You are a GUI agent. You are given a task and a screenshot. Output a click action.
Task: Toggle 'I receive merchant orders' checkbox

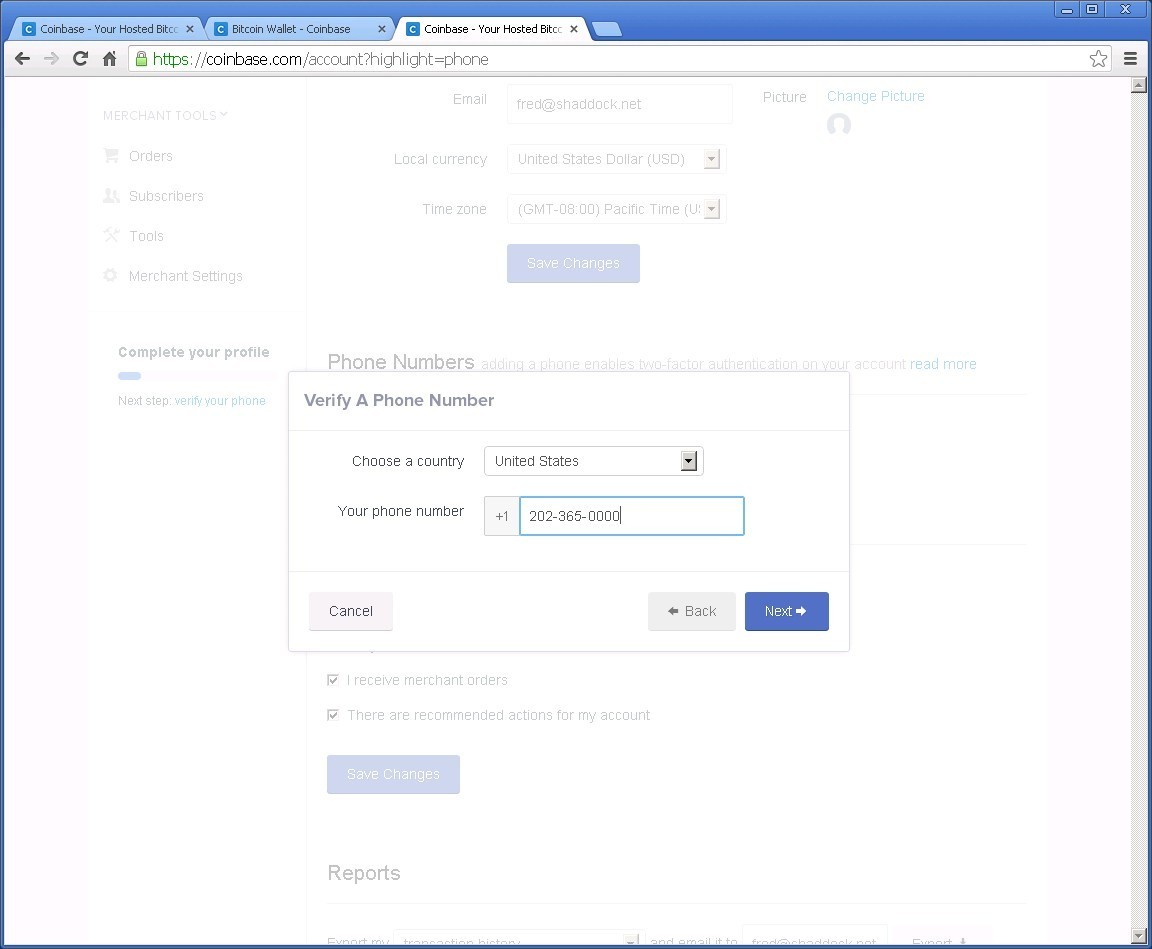pos(333,680)
